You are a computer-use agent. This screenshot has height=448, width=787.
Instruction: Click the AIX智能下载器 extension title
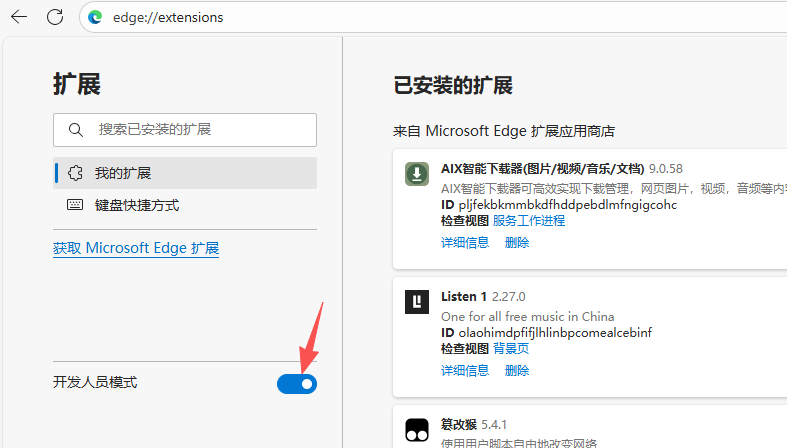point(543,169)
